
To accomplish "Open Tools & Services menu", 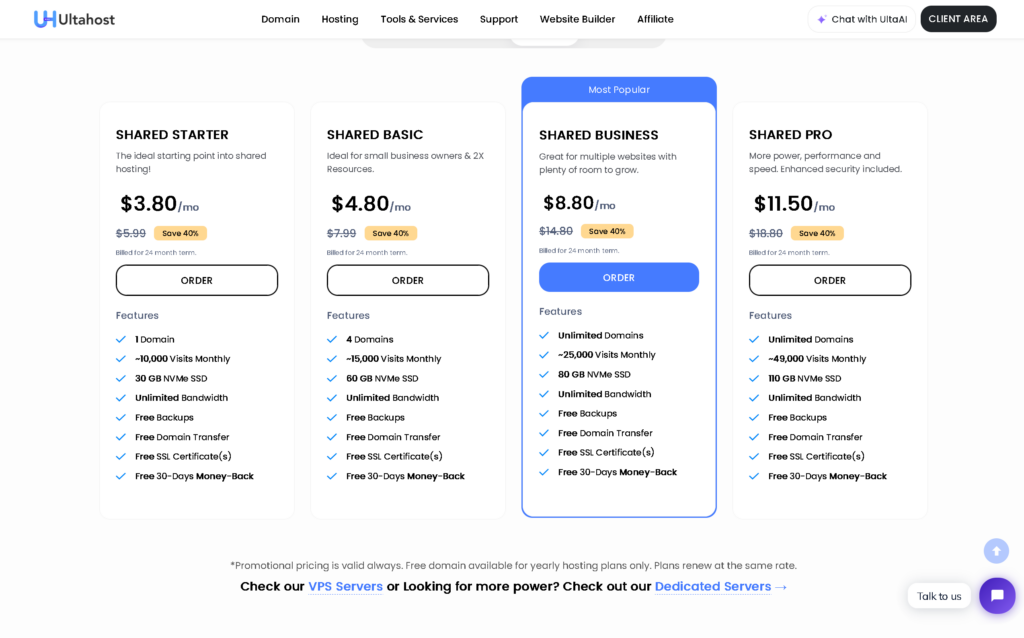I will pos(419,19).
